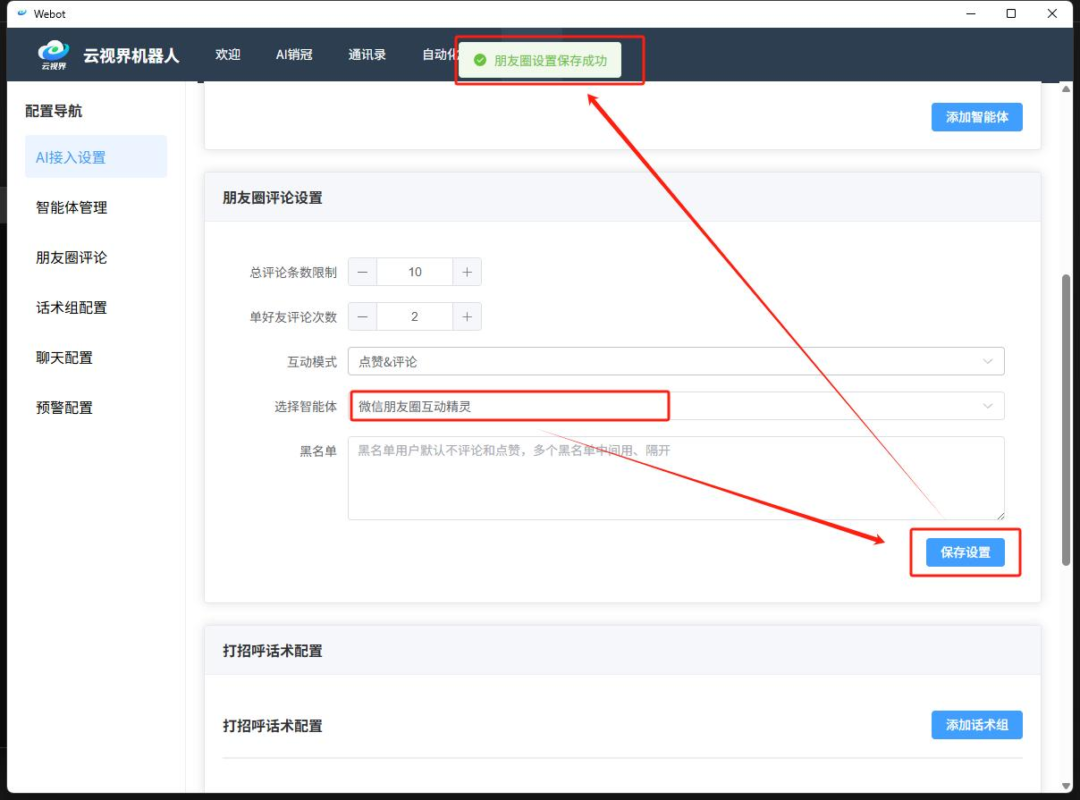Click the 添加智能体 button
Screen dimensions: 1080x800
coord(977,117)
